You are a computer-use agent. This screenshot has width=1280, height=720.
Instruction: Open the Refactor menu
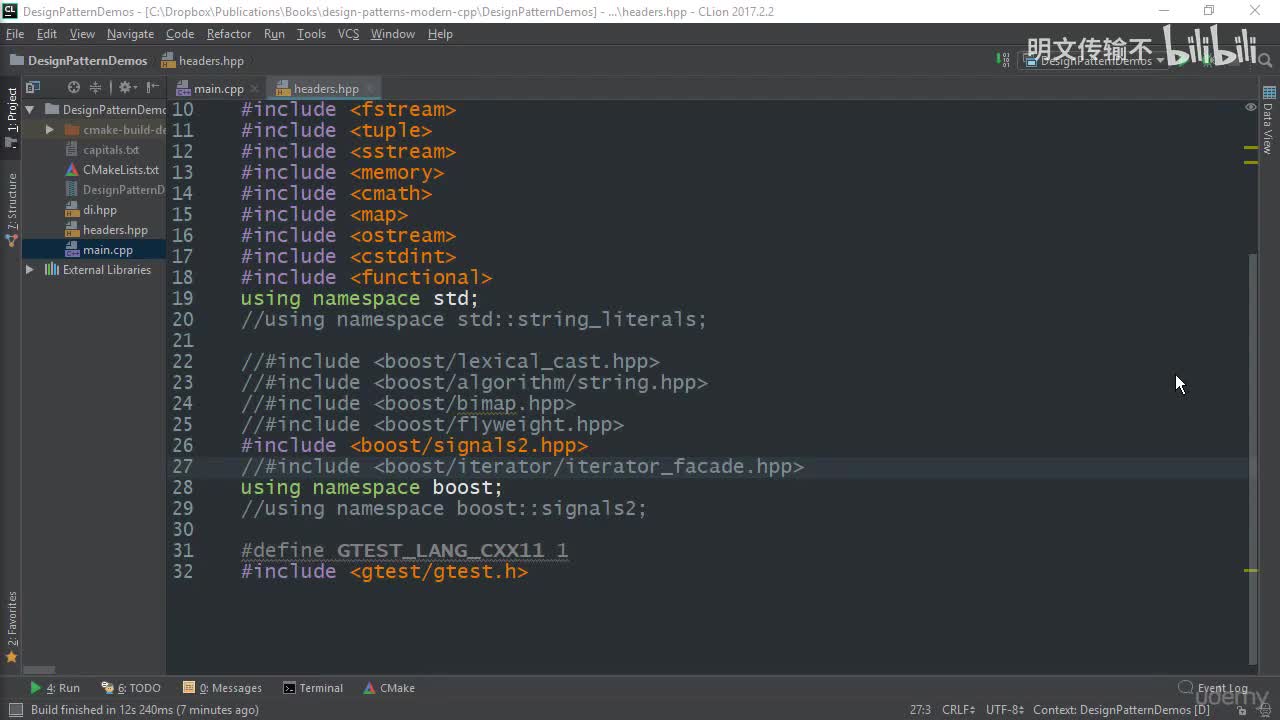229,34
